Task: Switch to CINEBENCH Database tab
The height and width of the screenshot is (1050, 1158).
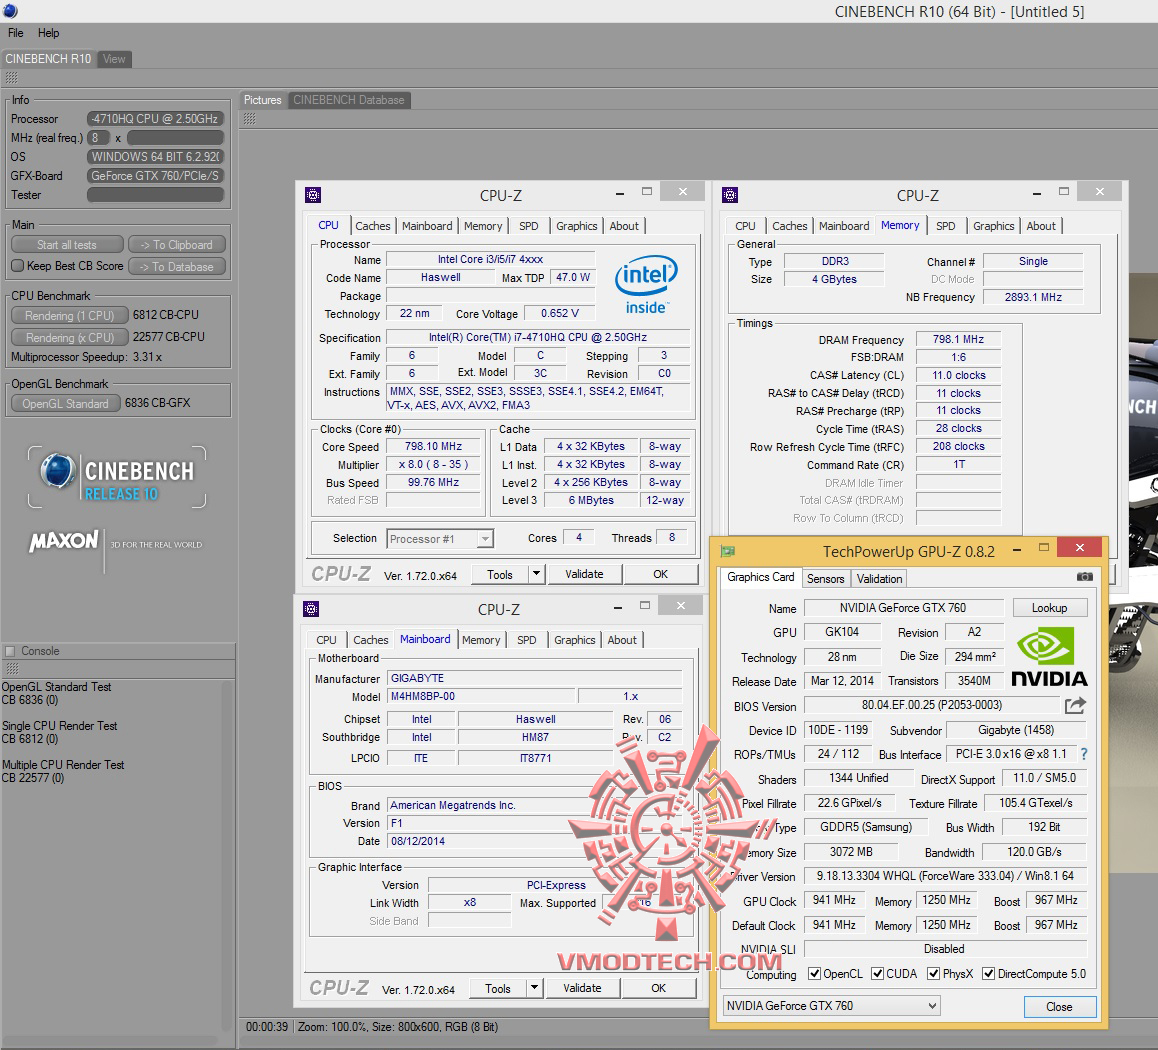Action: tap(349, 100)
